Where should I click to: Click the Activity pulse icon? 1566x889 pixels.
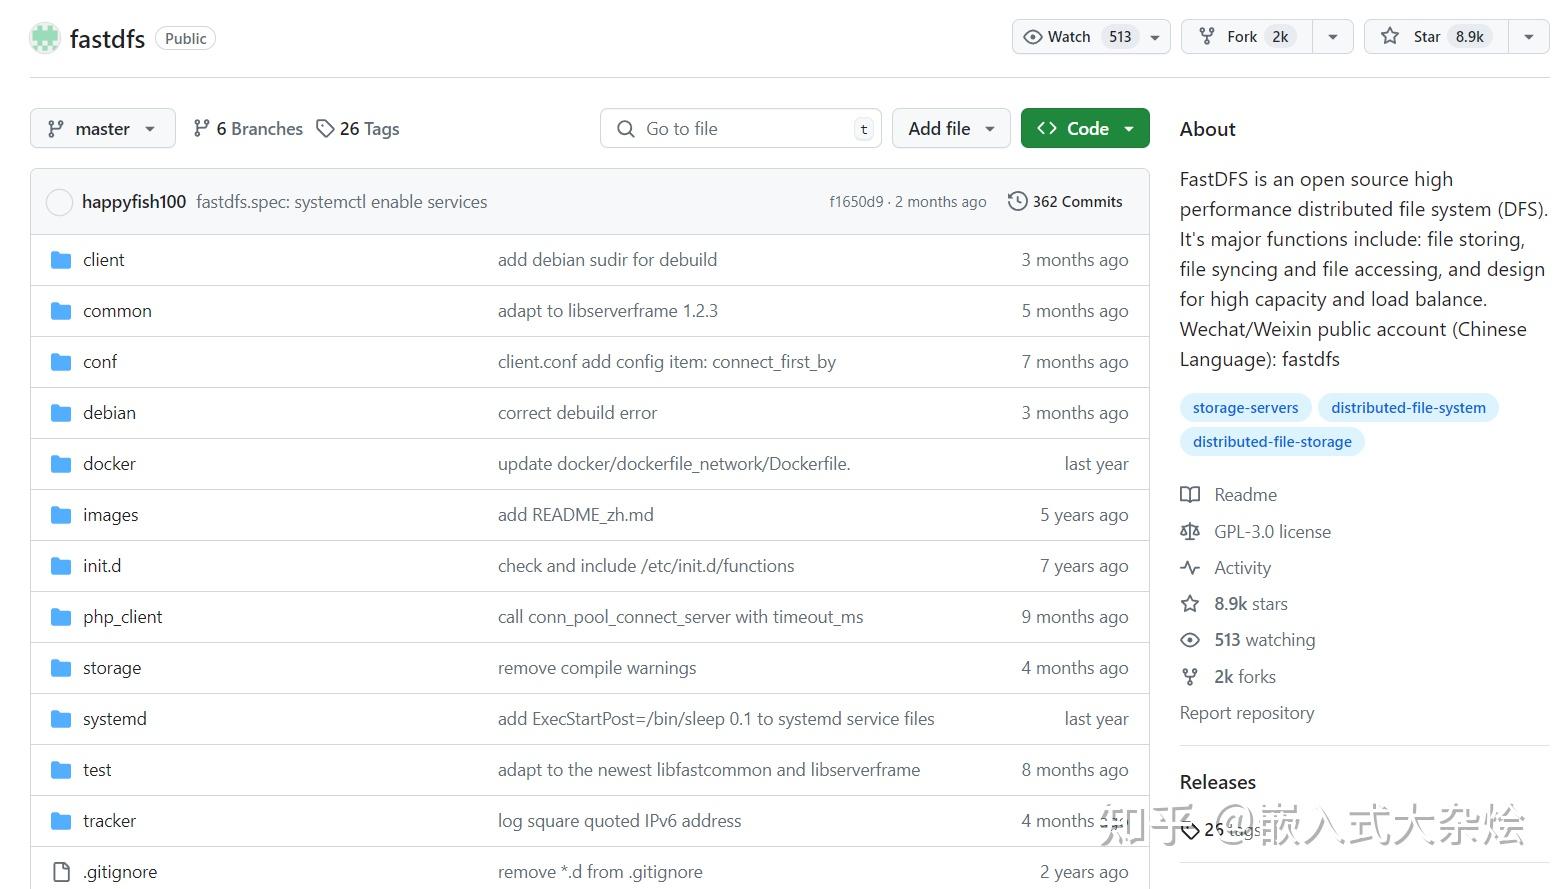tap(1190, 568)
